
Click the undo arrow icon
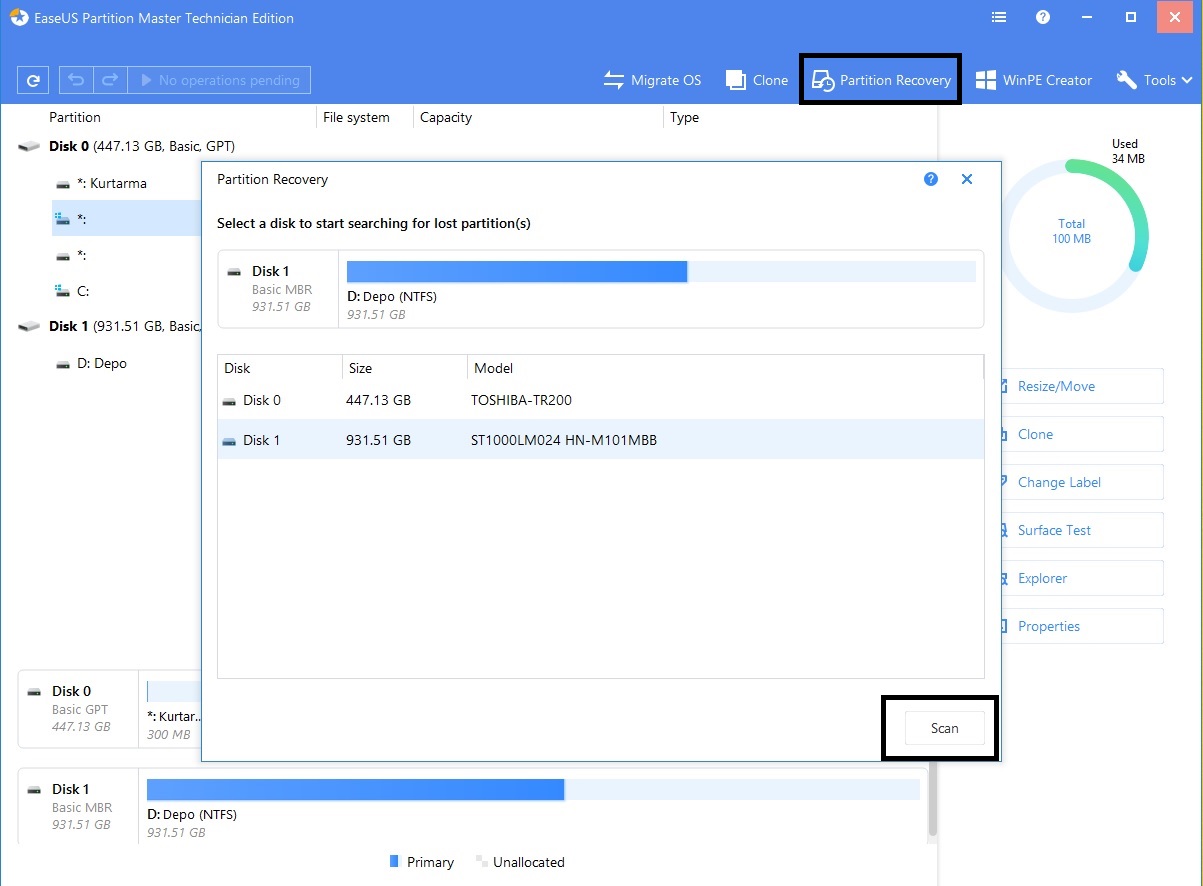(x=76, y=80)
